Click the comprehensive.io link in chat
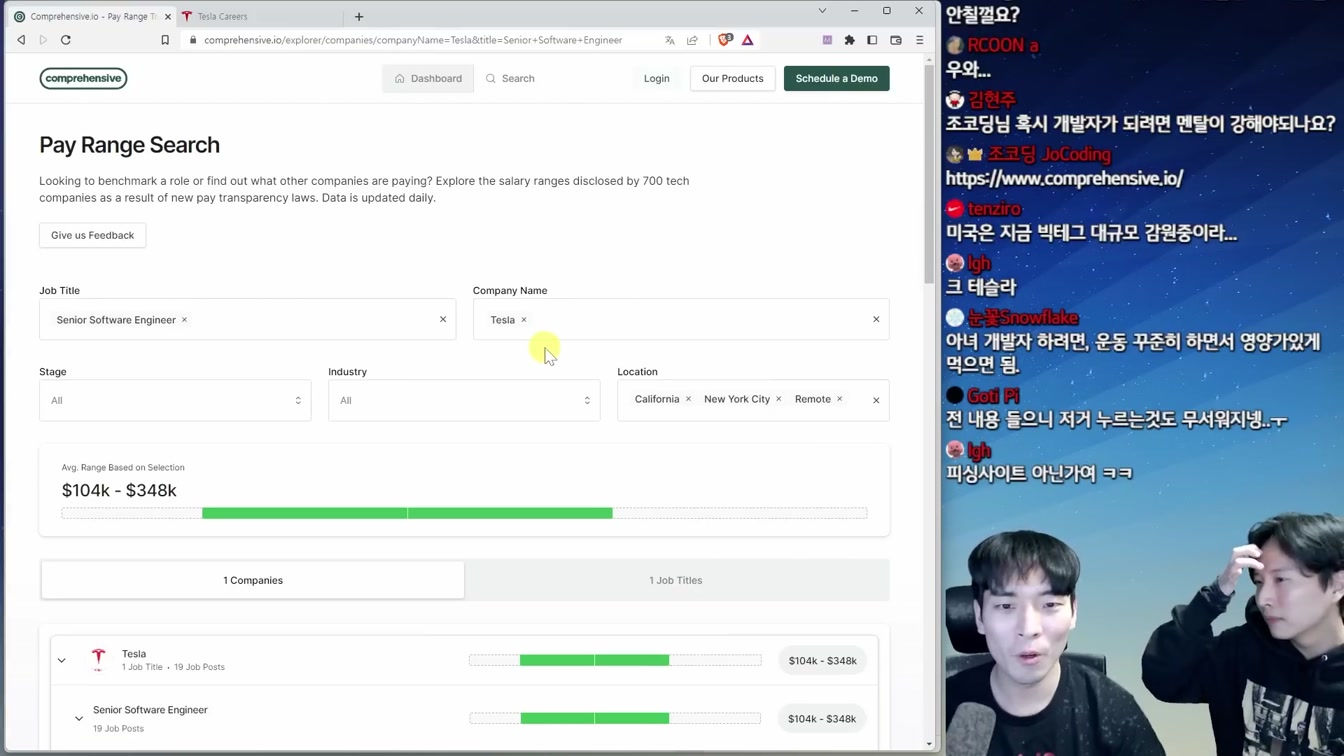 [1064, 178]
